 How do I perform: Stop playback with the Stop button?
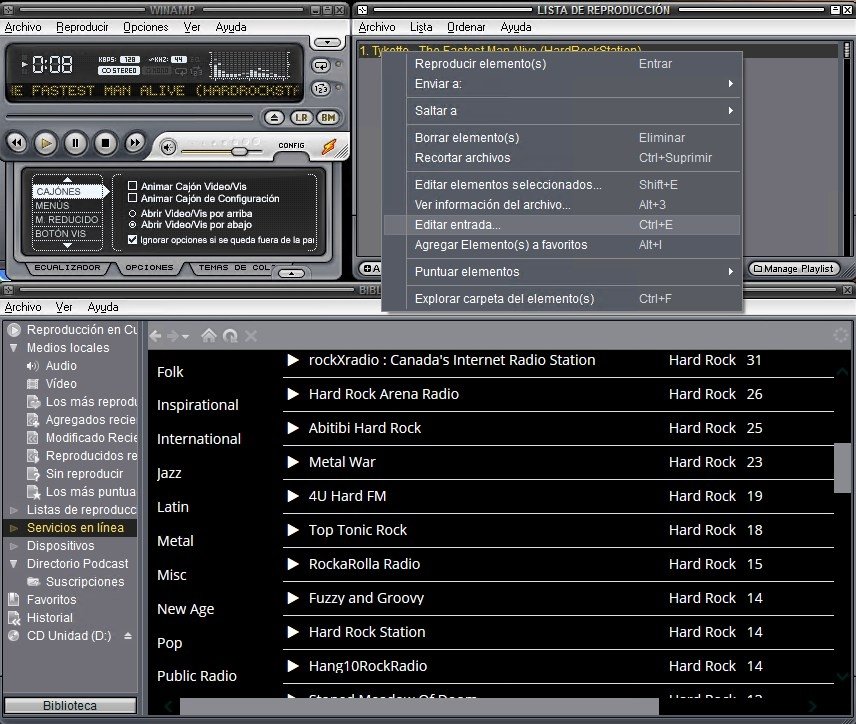point(105,144)
